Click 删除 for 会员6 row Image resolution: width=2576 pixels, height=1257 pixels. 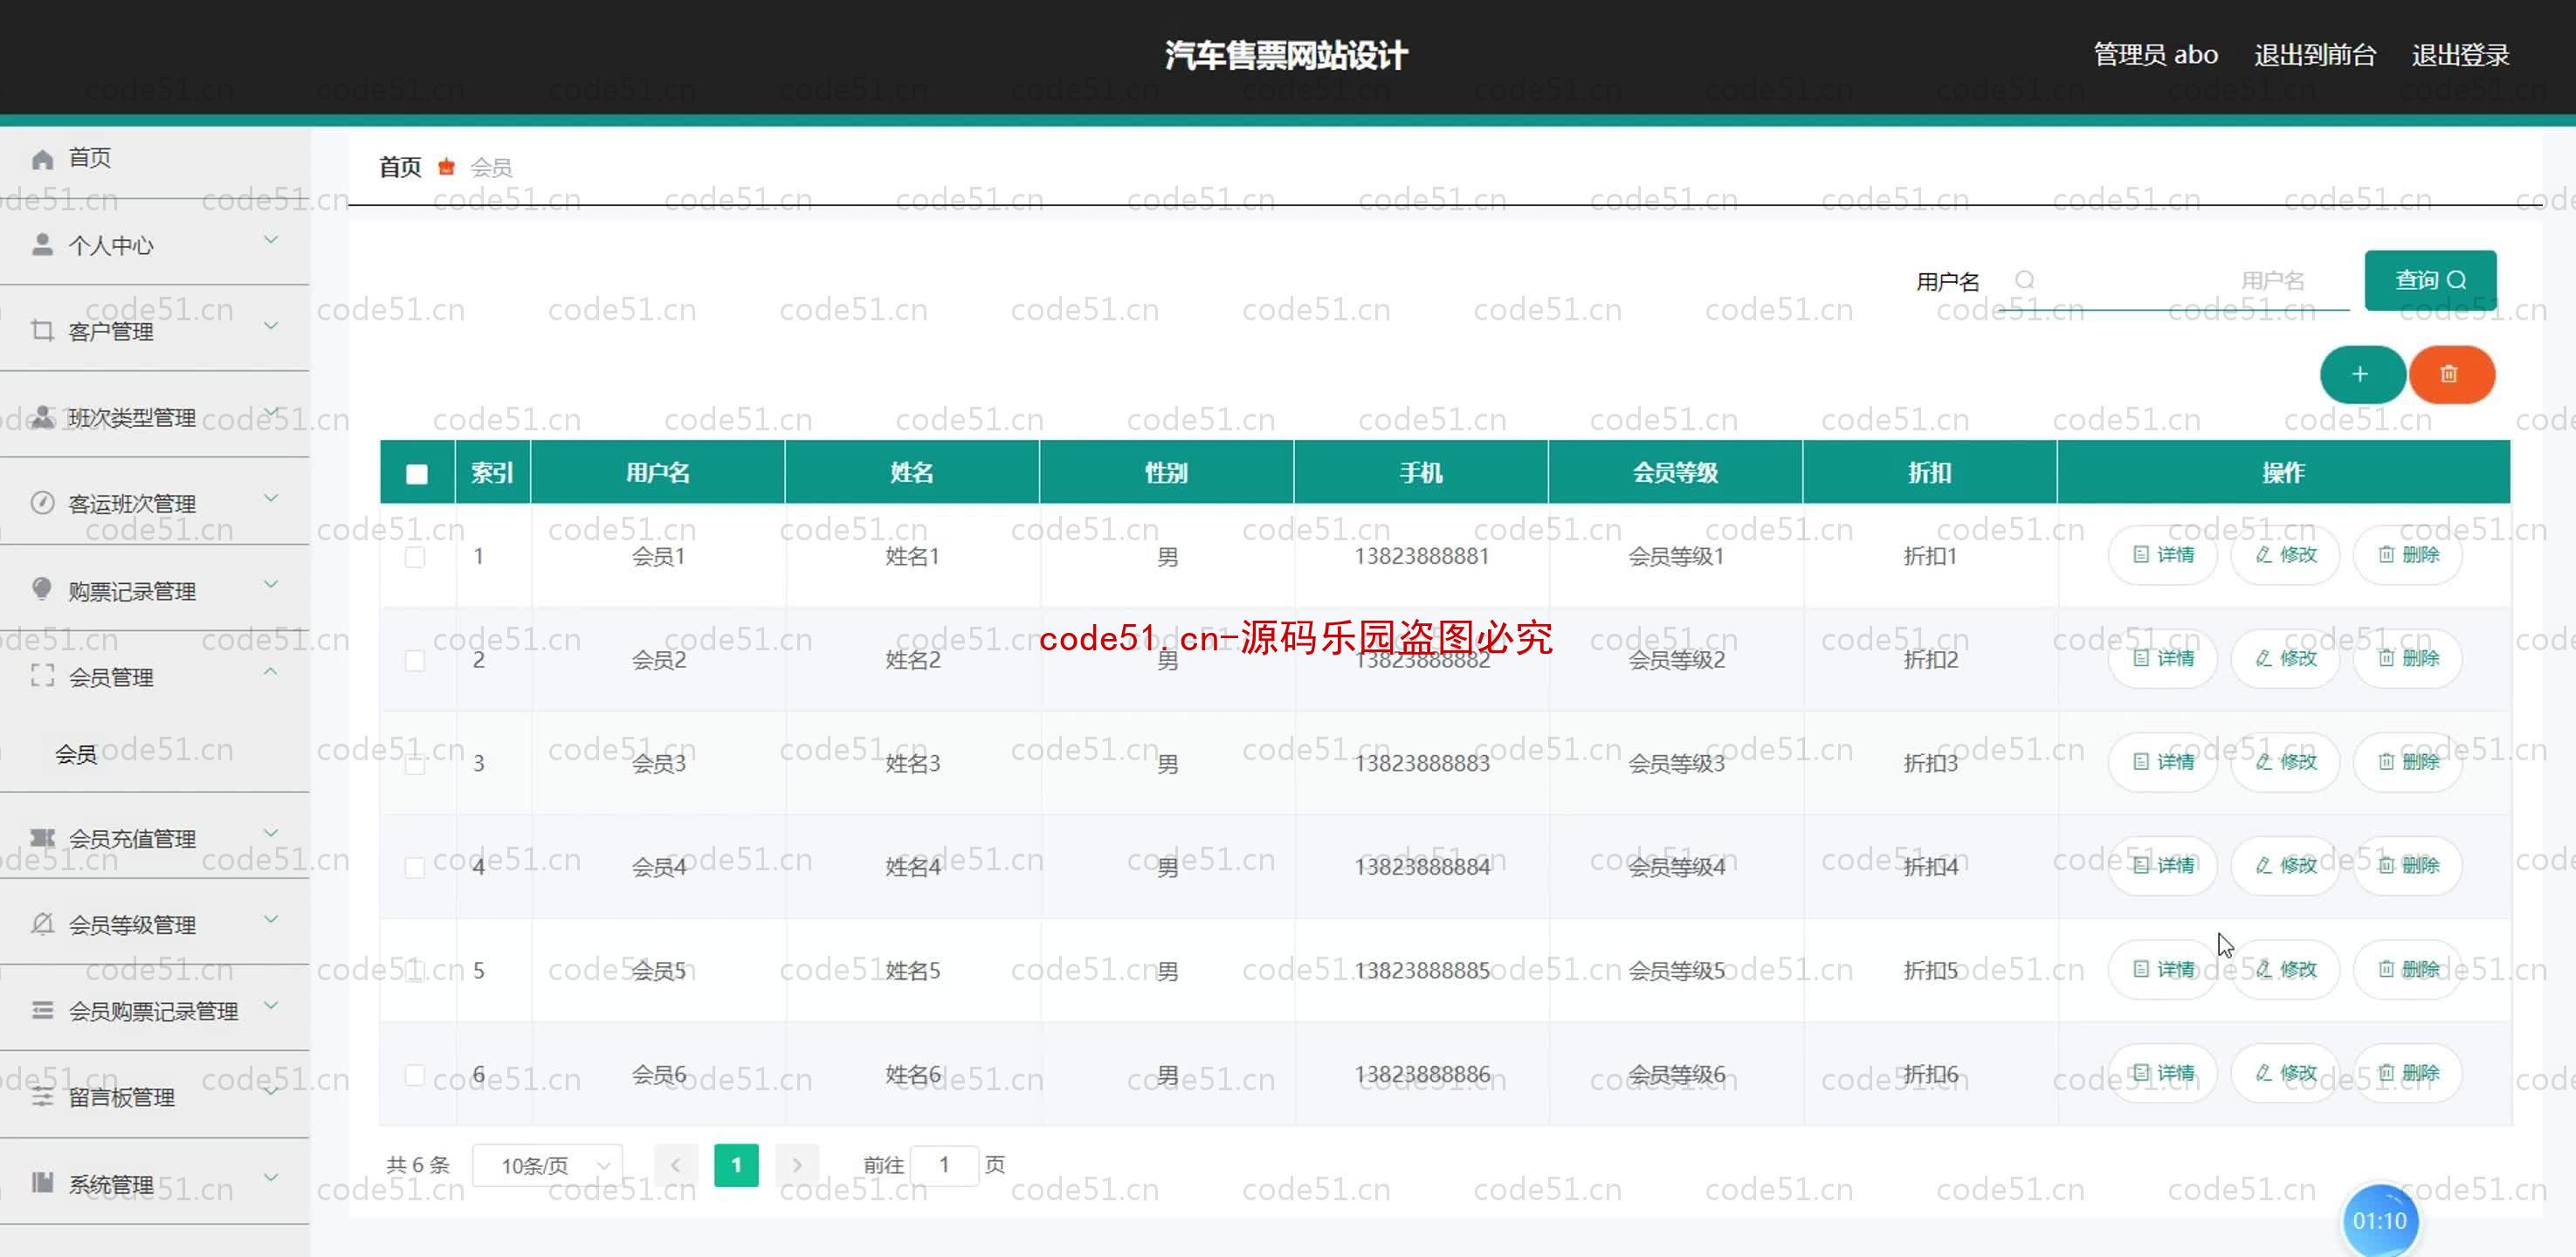click(2408, 1073)
